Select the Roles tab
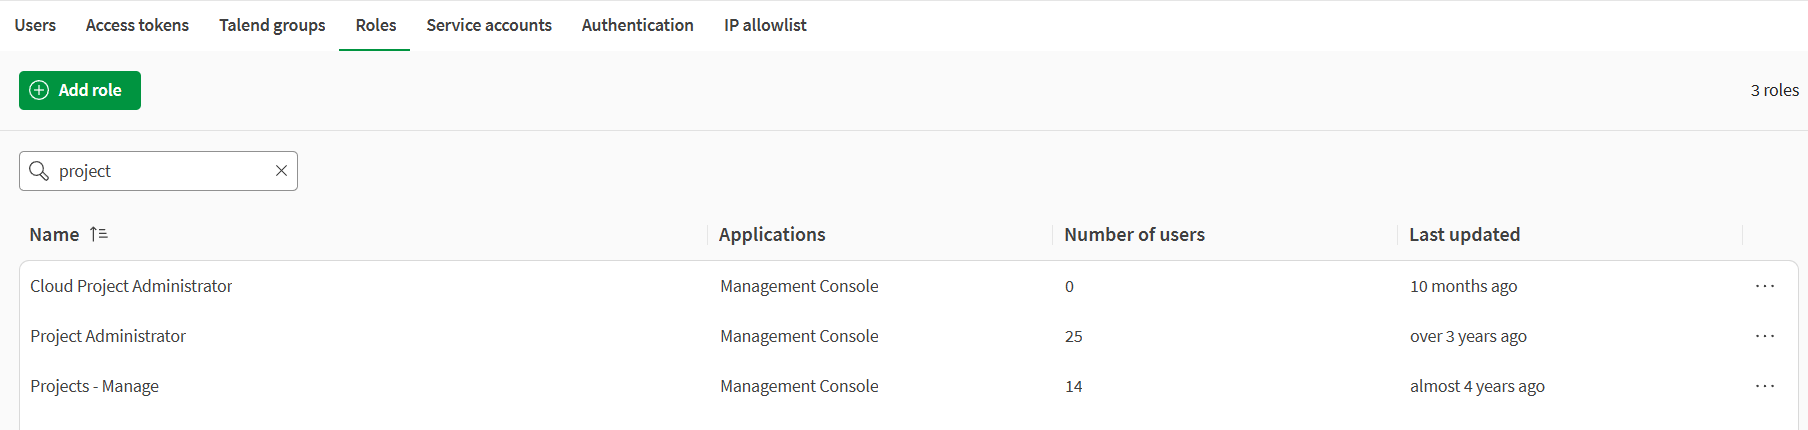 [376, 25]
